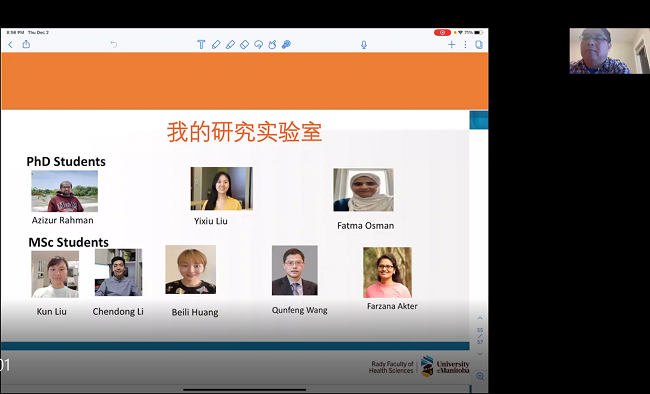Select the Text tool in the toolbar
Image resolution: width=650 pixels, height=394 pixels.
click(x=201, y=44)
